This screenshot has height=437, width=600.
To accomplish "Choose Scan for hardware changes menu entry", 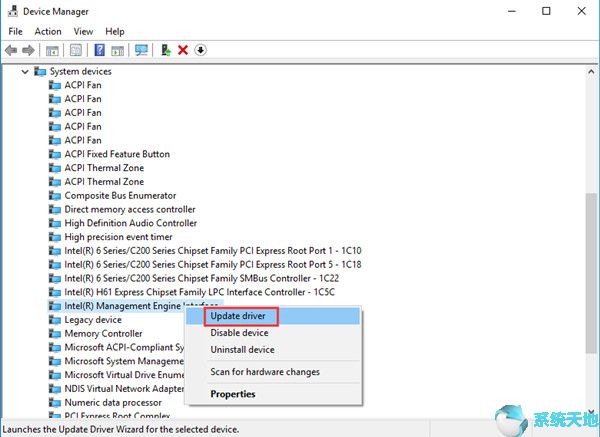I will coord(273,372).
